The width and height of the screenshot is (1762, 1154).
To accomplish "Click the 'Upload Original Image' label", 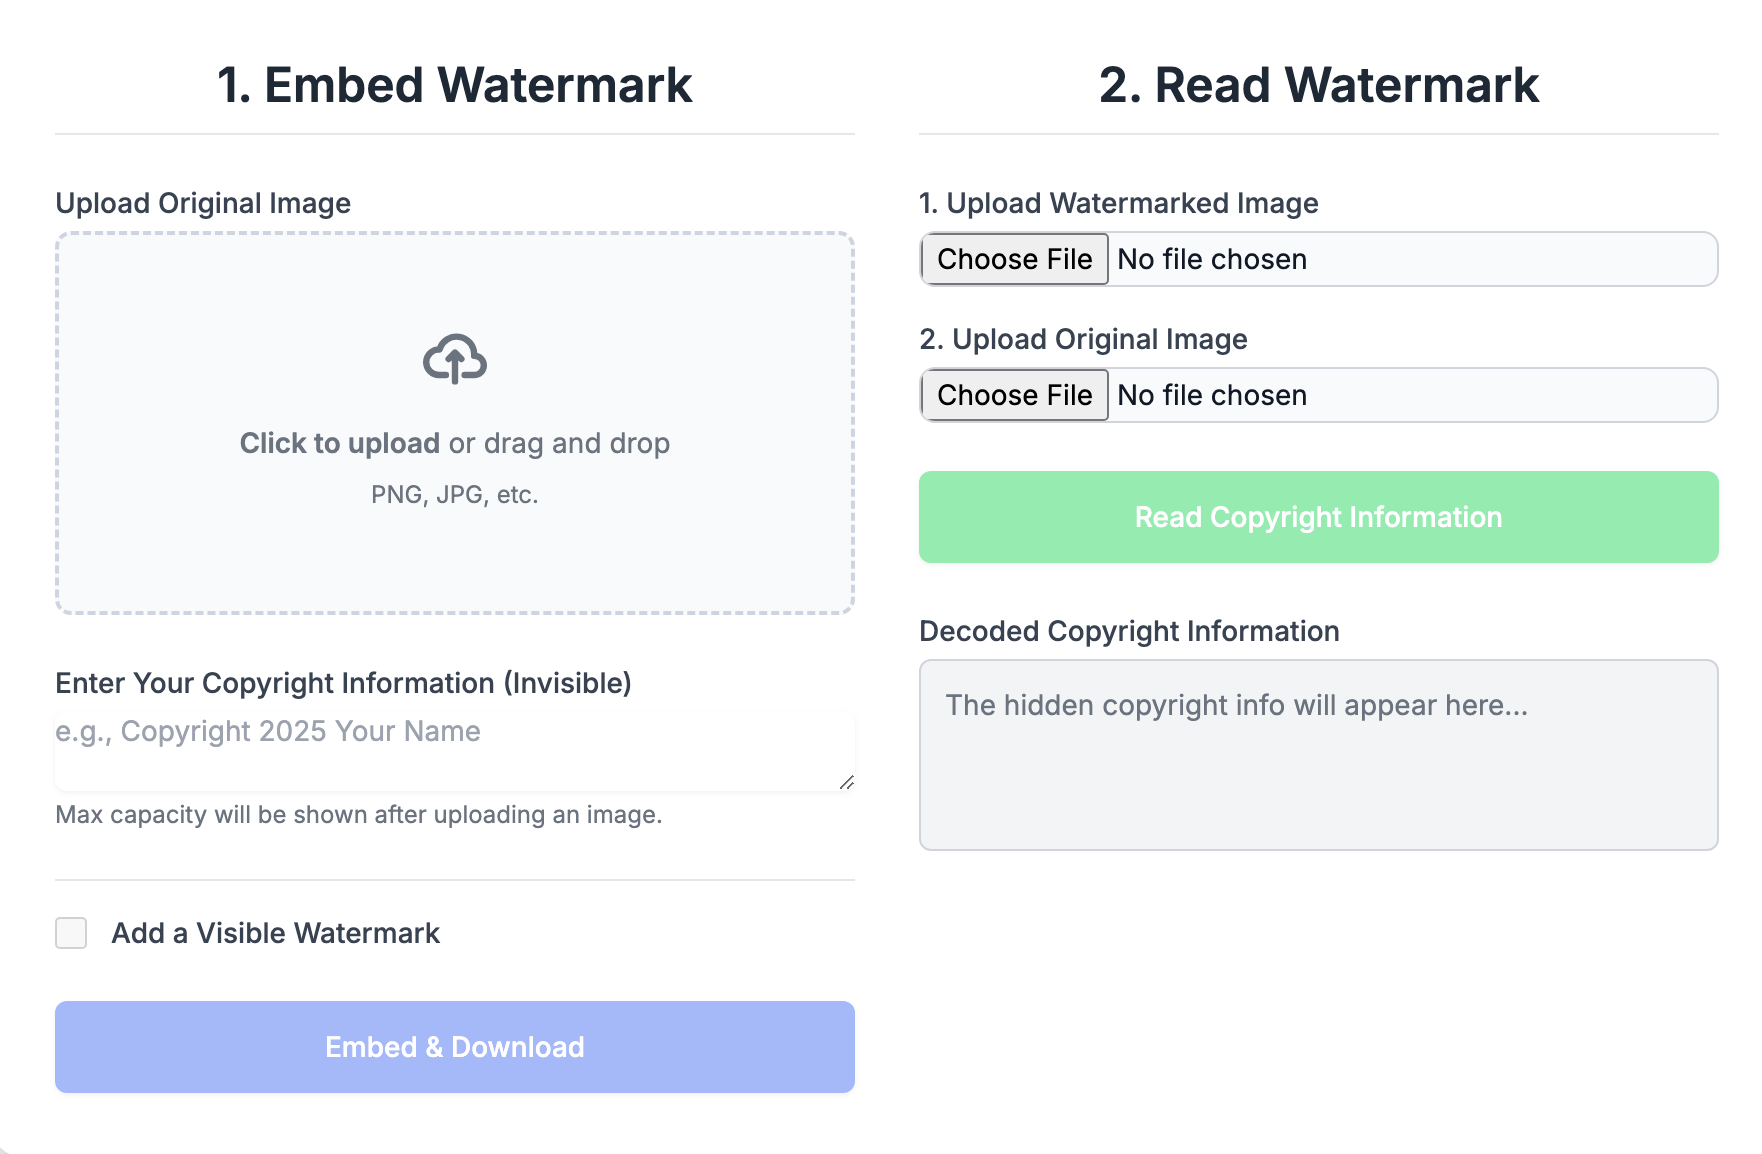I will tap(203, 203).
